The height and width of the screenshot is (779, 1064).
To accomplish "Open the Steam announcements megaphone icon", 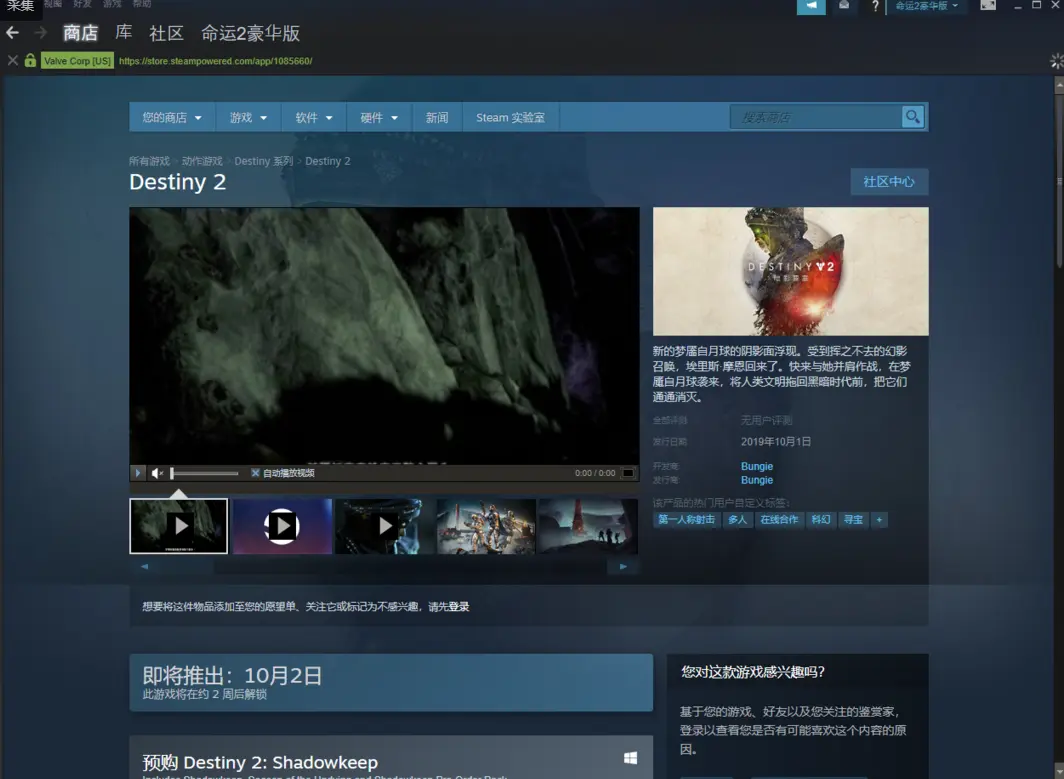I will [811, 5].
